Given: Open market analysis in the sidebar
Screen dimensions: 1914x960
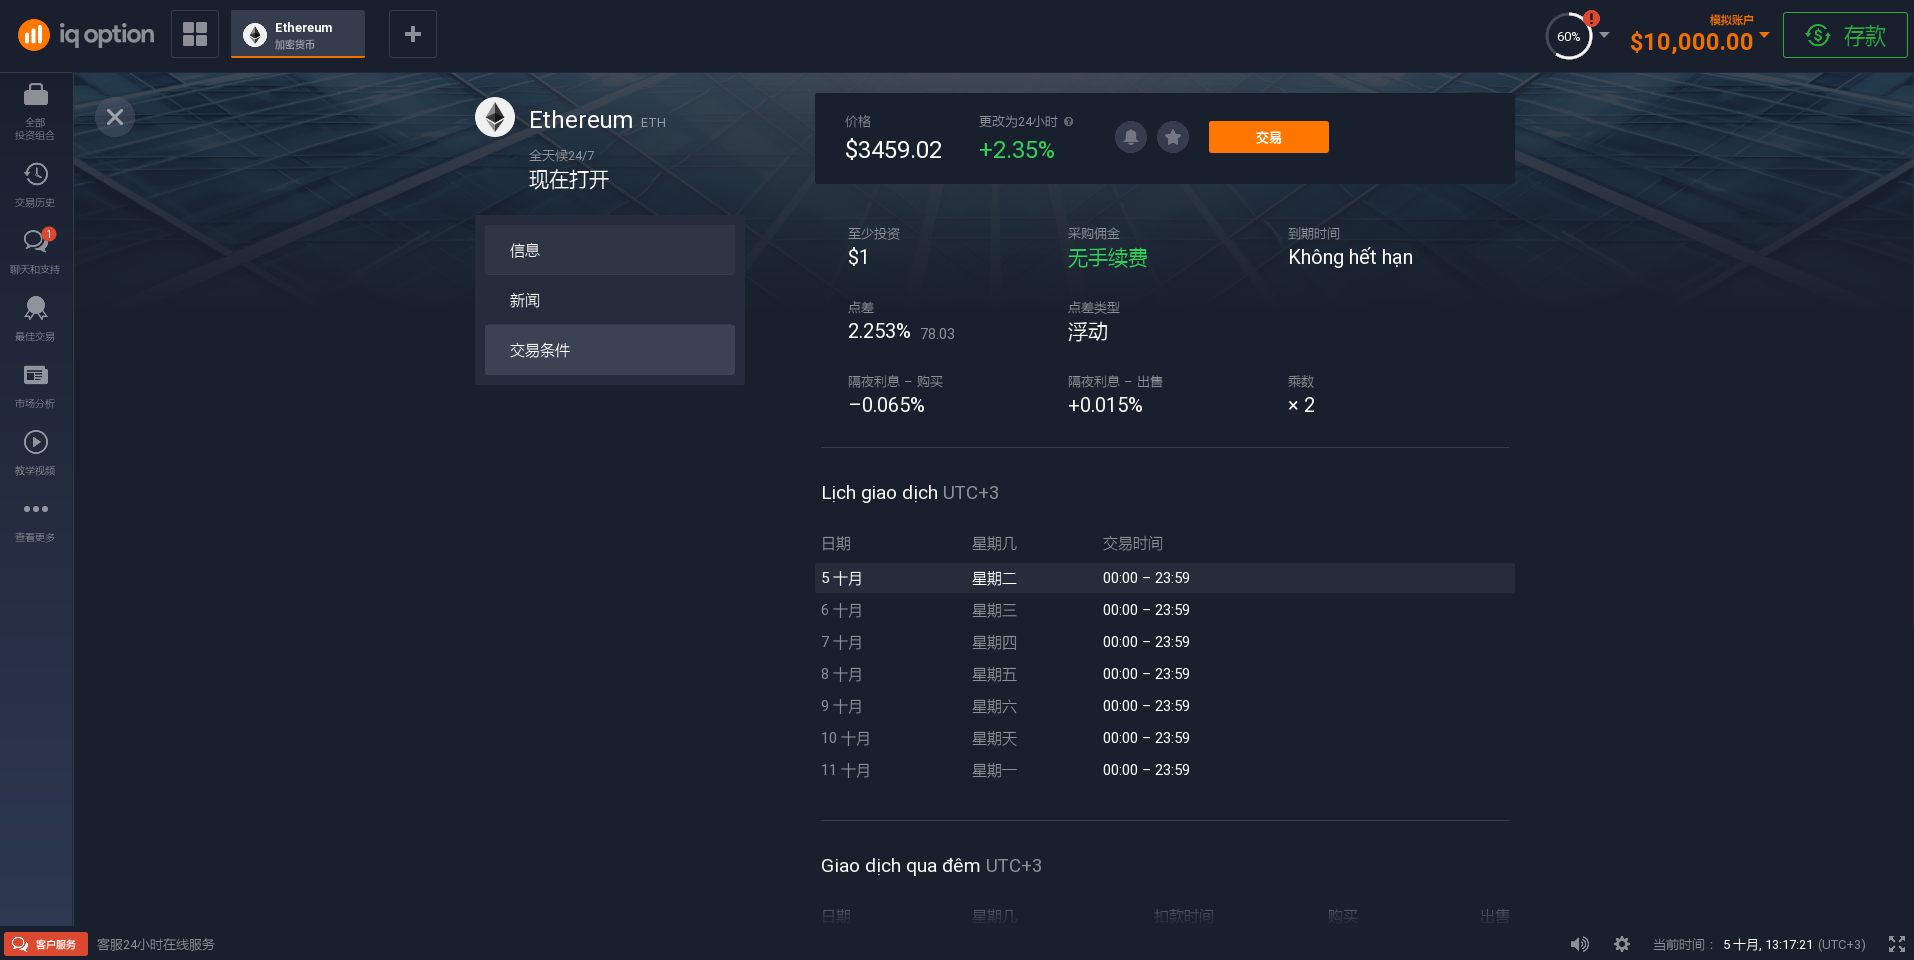Looking at the screenshot, I should (36, 376).
